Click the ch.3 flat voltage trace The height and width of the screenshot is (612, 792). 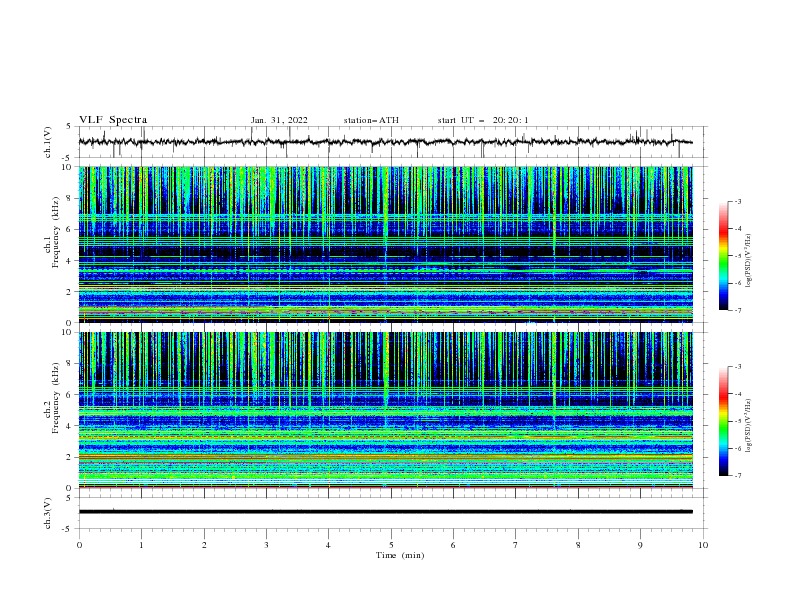386,512
